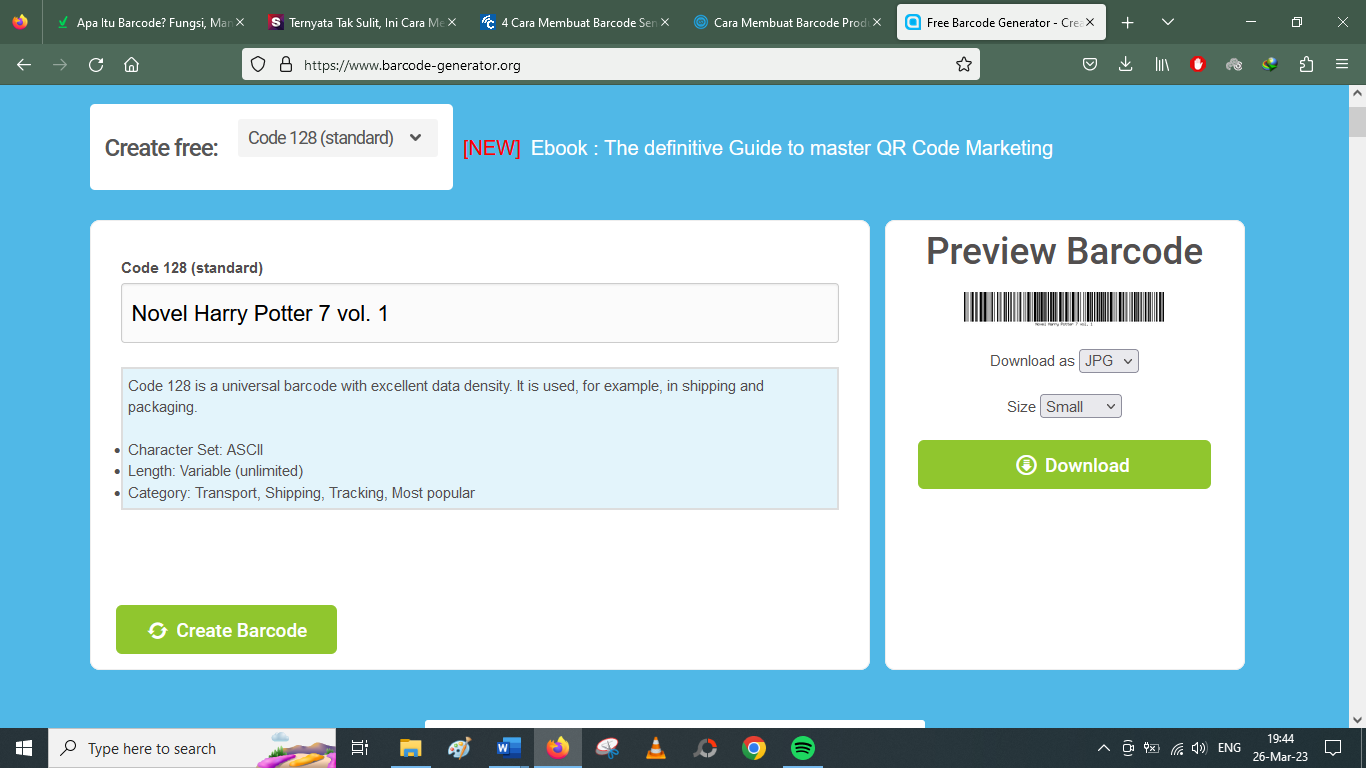
Task: Open Task View in the taskbar
Action: tap(360, 748)
